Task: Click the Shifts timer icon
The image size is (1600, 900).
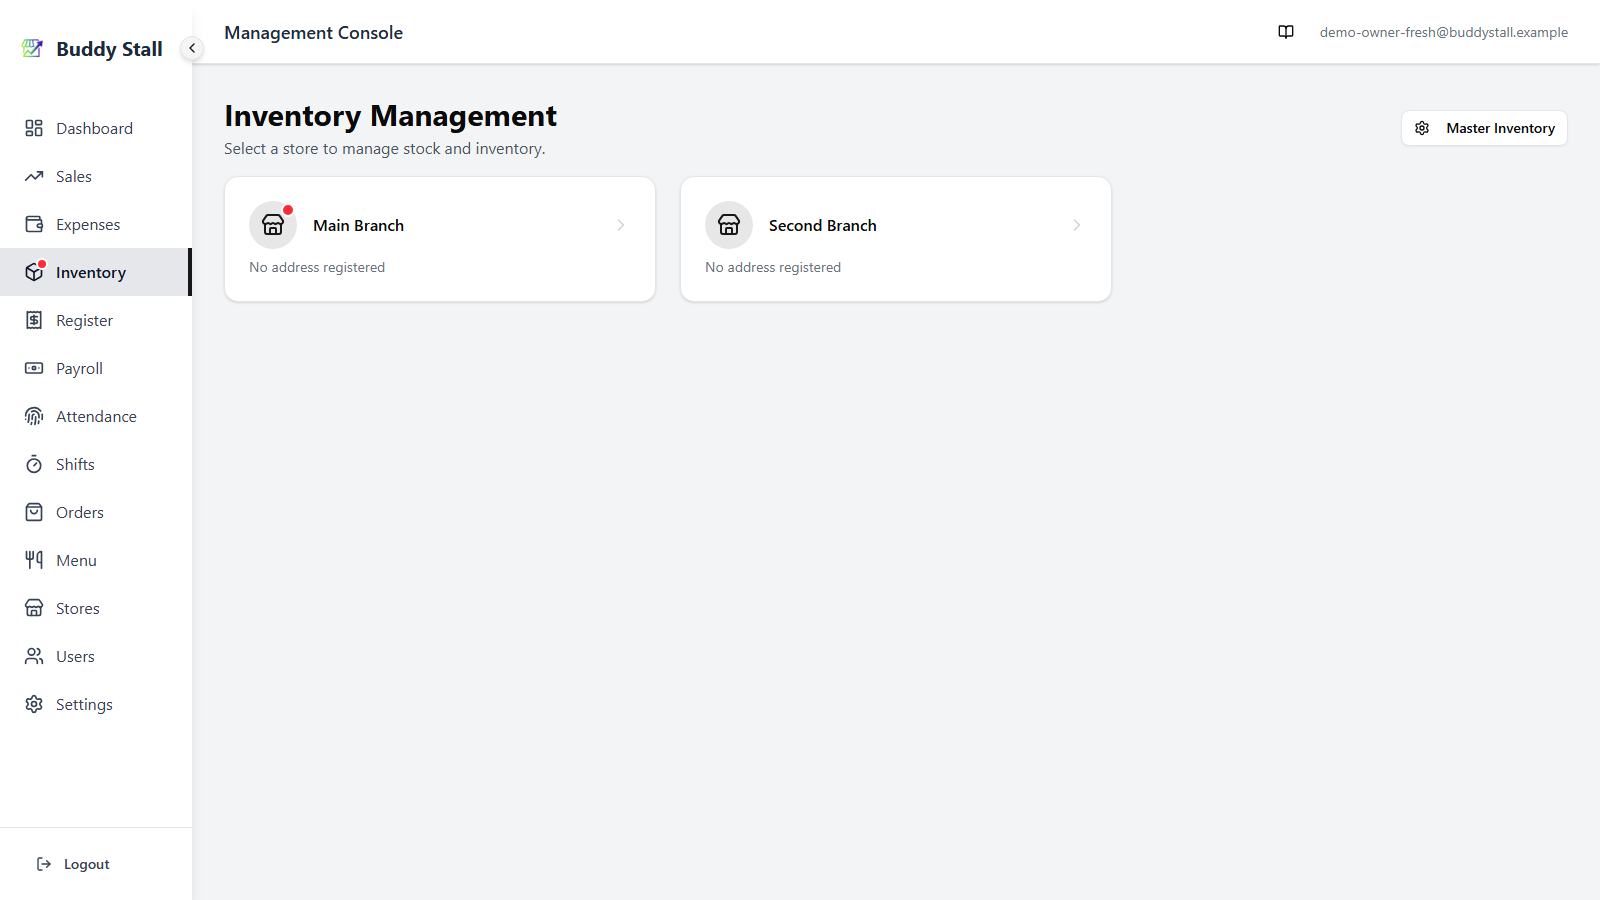Action: [x=34, y=464]
